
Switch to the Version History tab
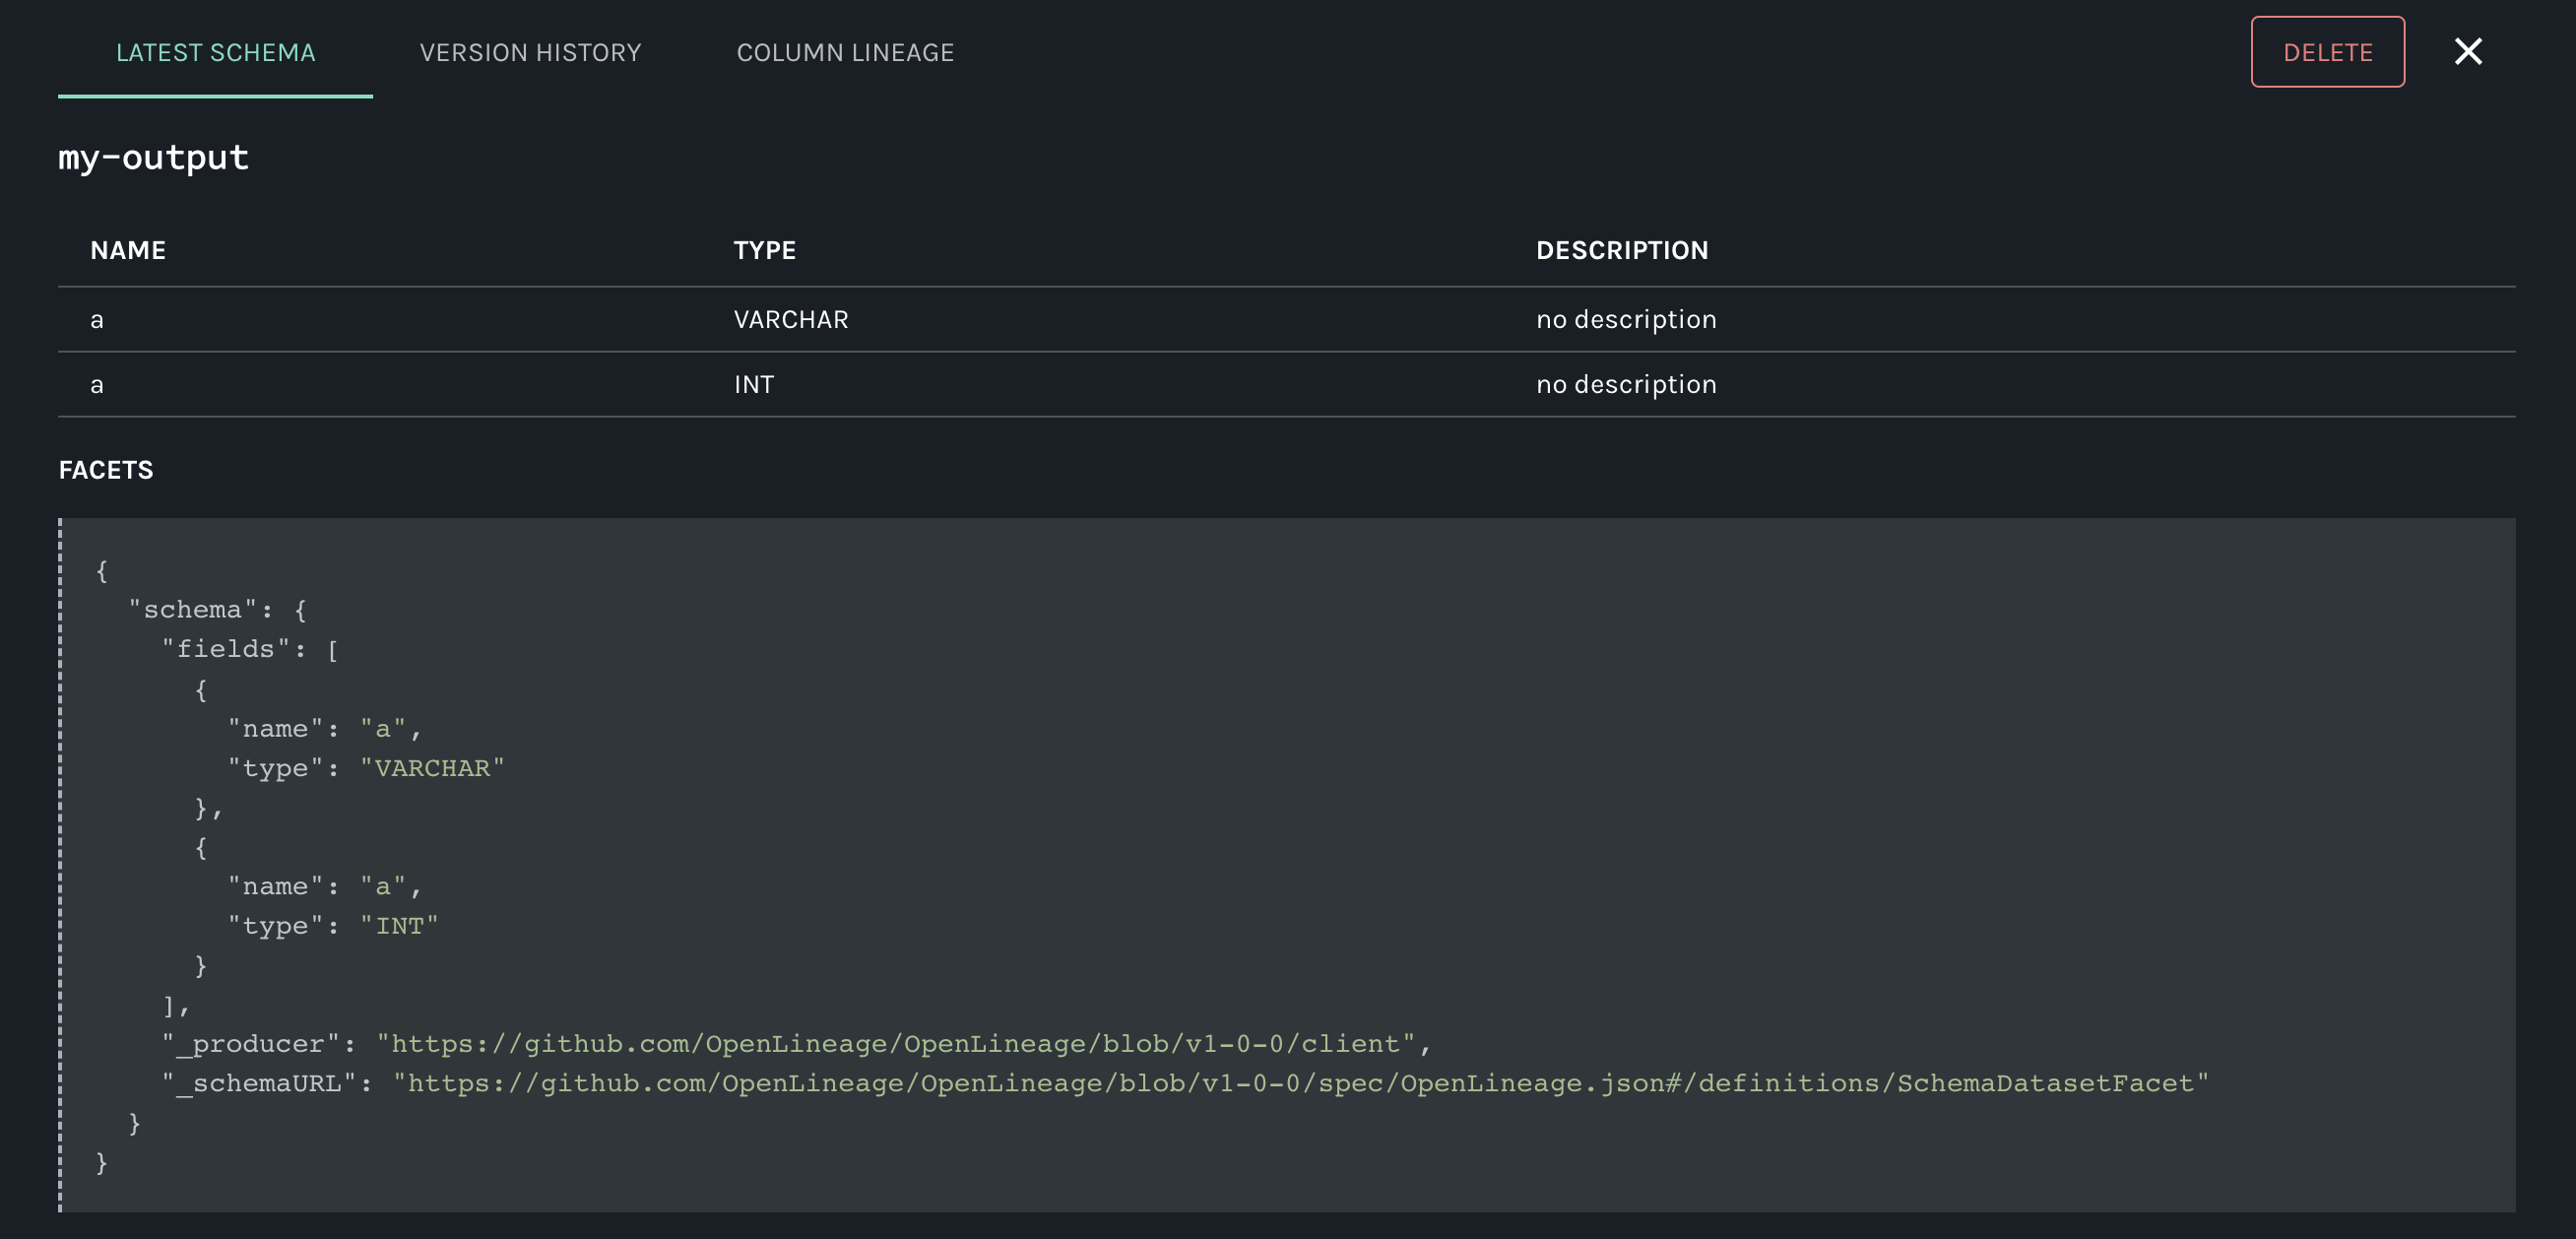coord(530,52)
